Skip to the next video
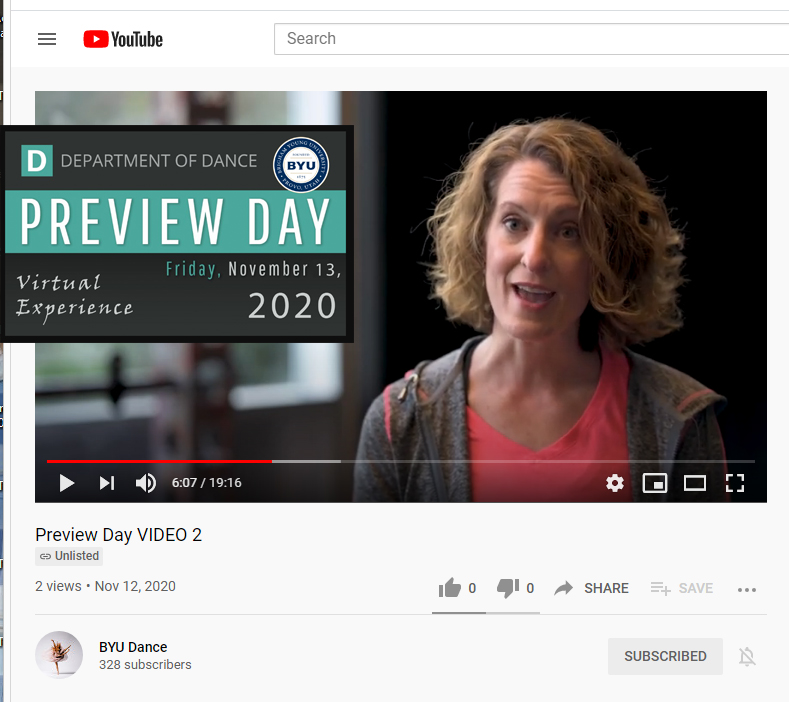 click(106, 483)
